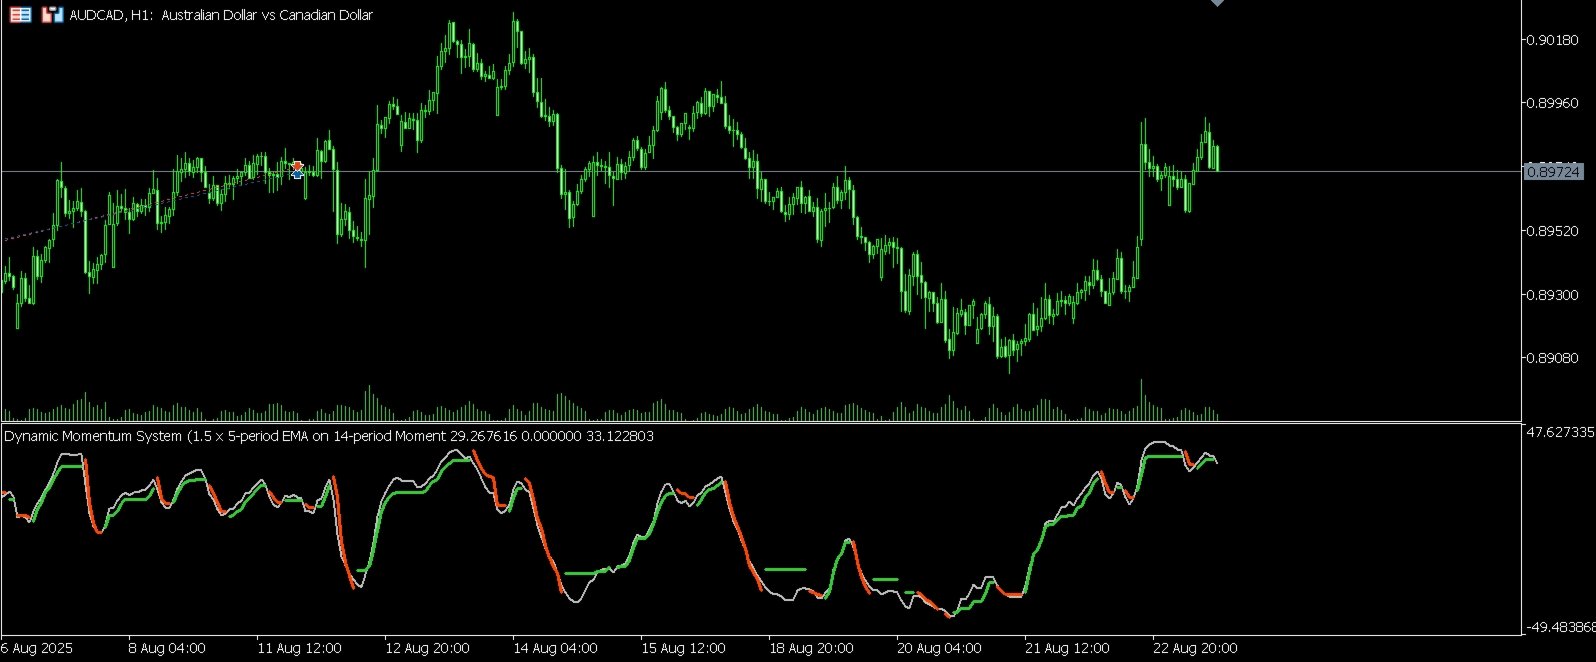Click the 0.89080 price scale label

(1552, 358)
